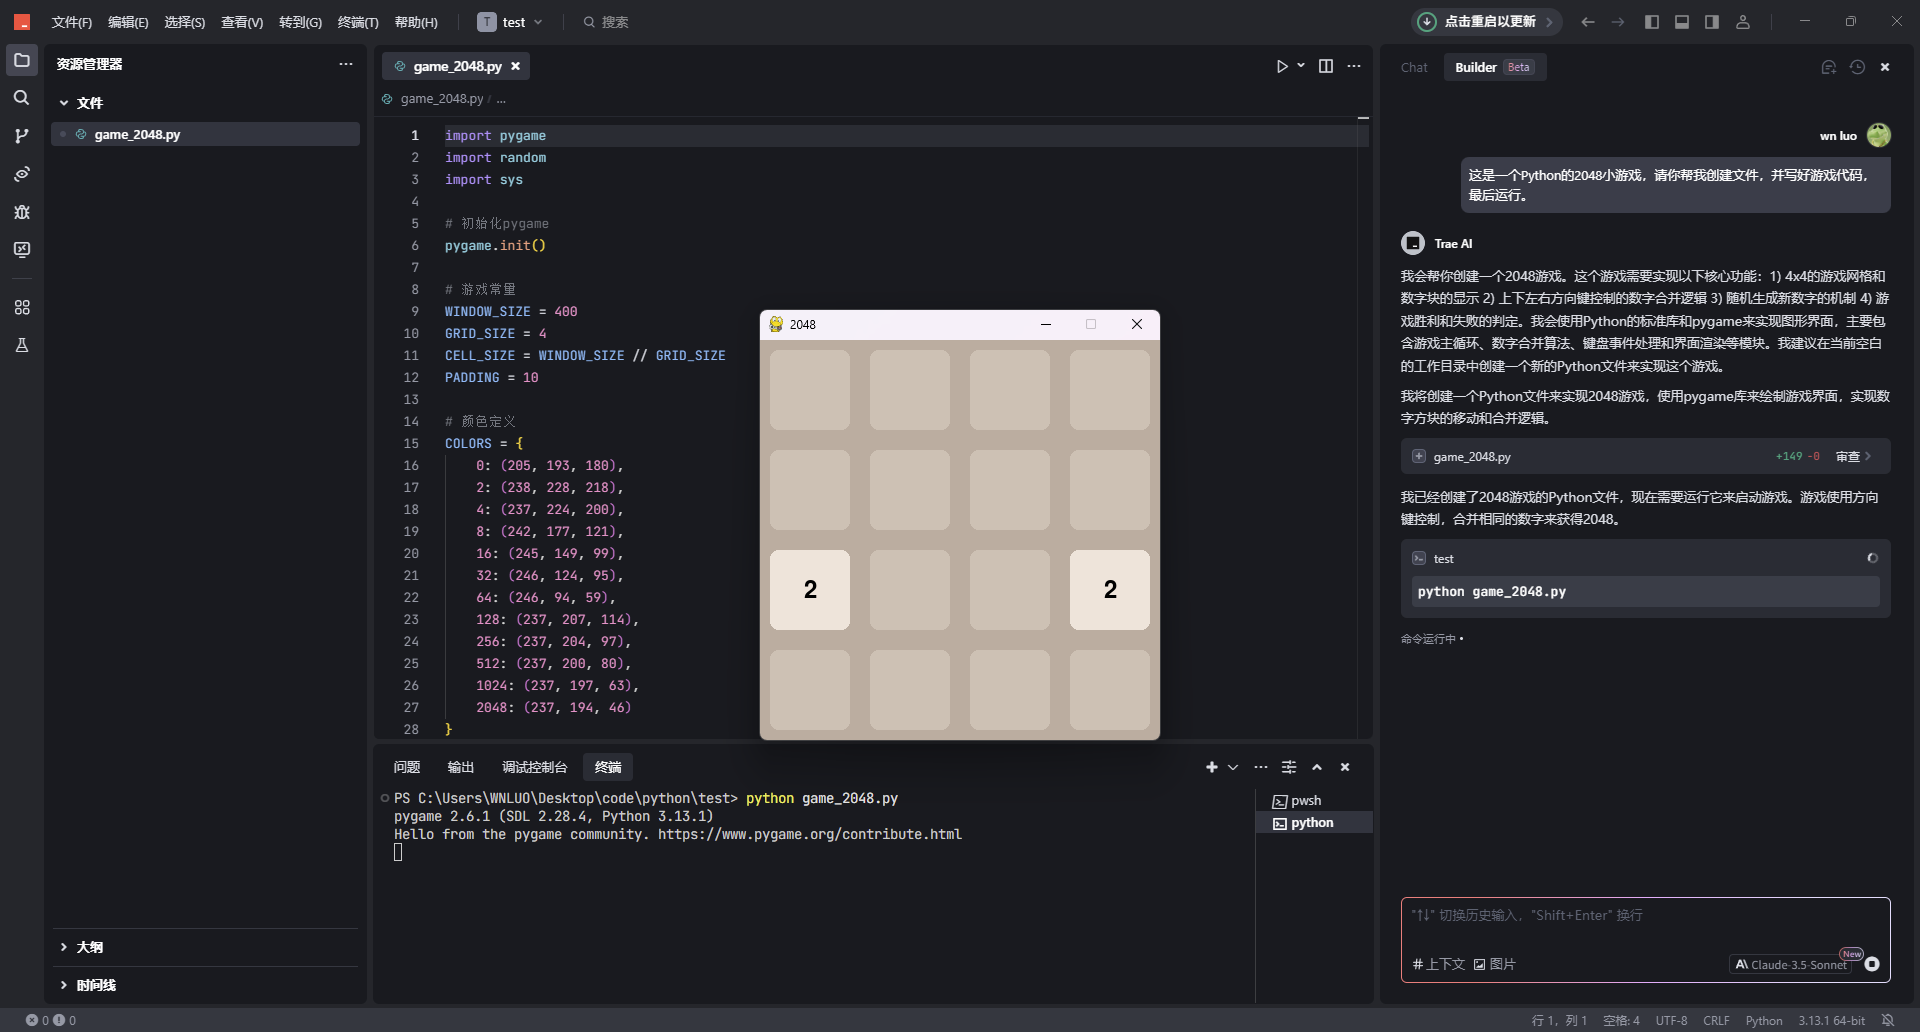Select the python terminal session

pos(1314,823)
